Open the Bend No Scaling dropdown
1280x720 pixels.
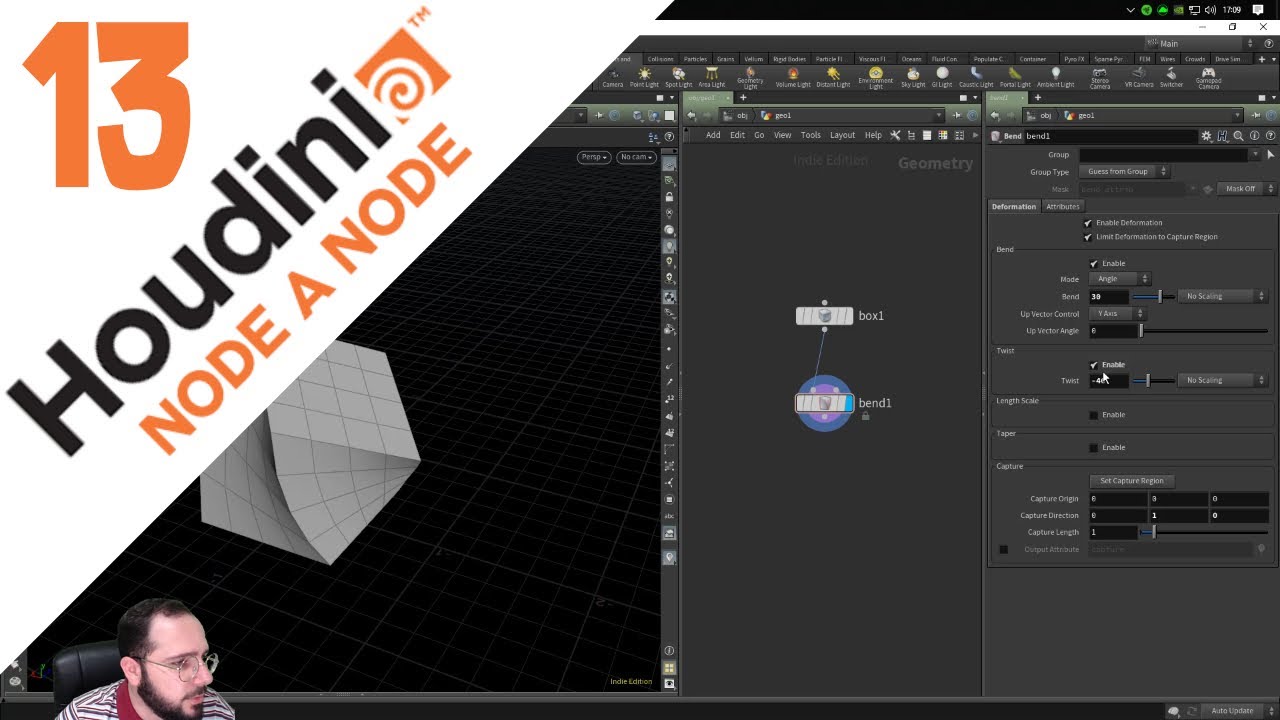[1222, 296]
